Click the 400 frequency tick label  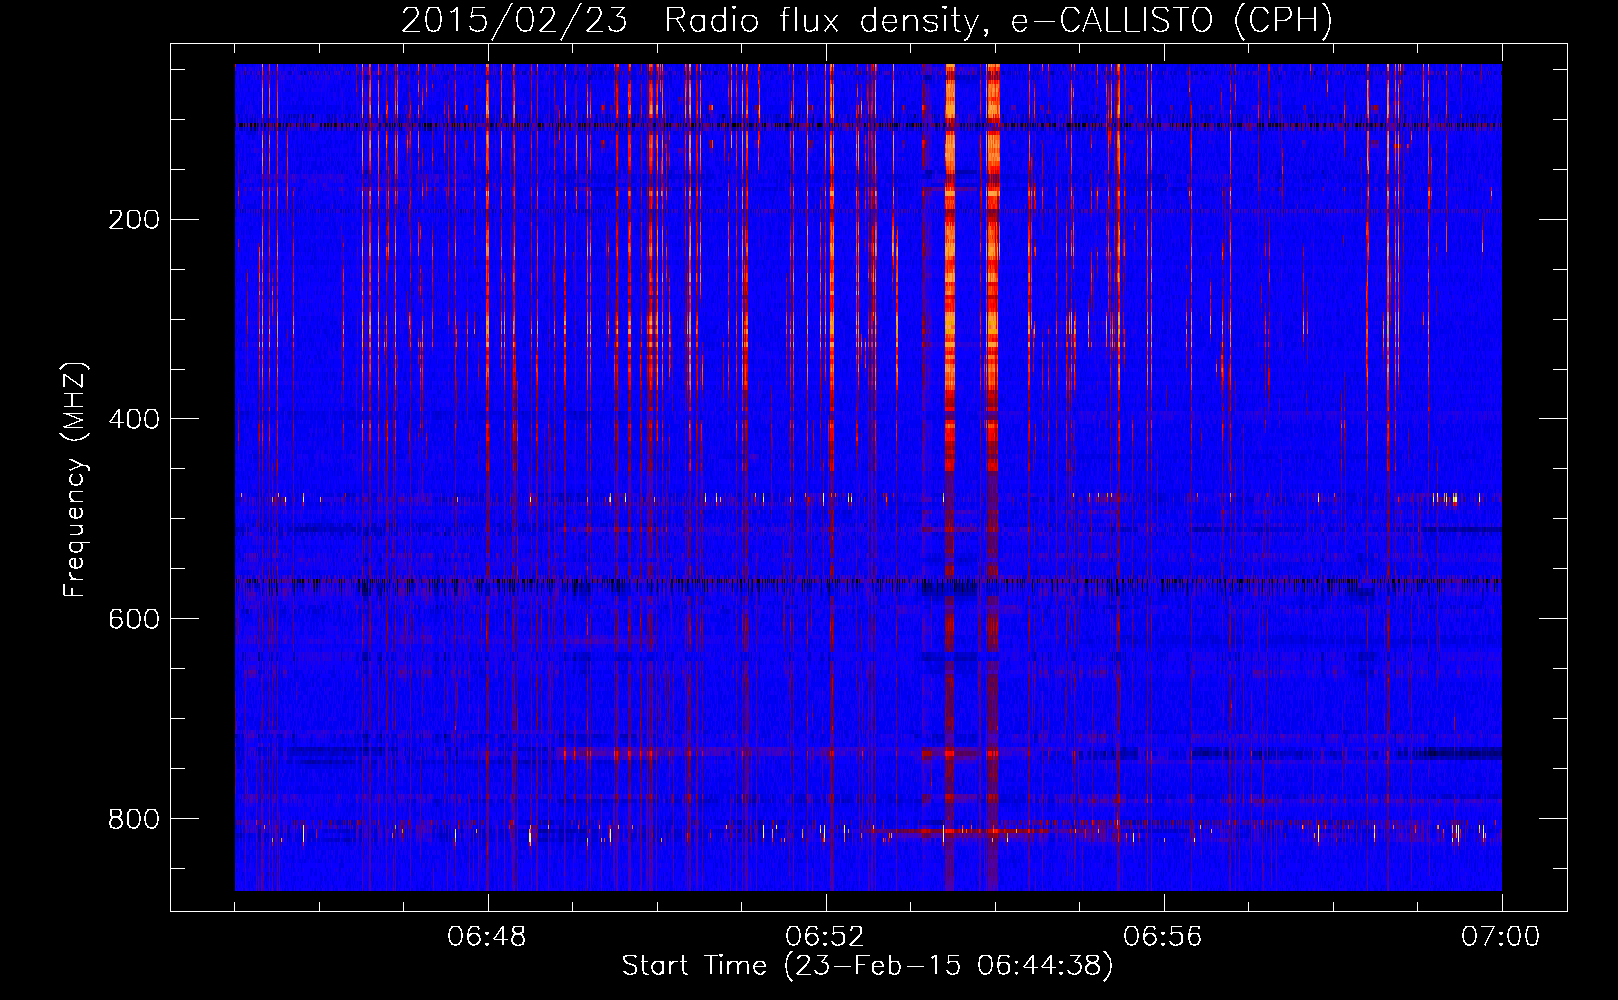coord(134,419)
